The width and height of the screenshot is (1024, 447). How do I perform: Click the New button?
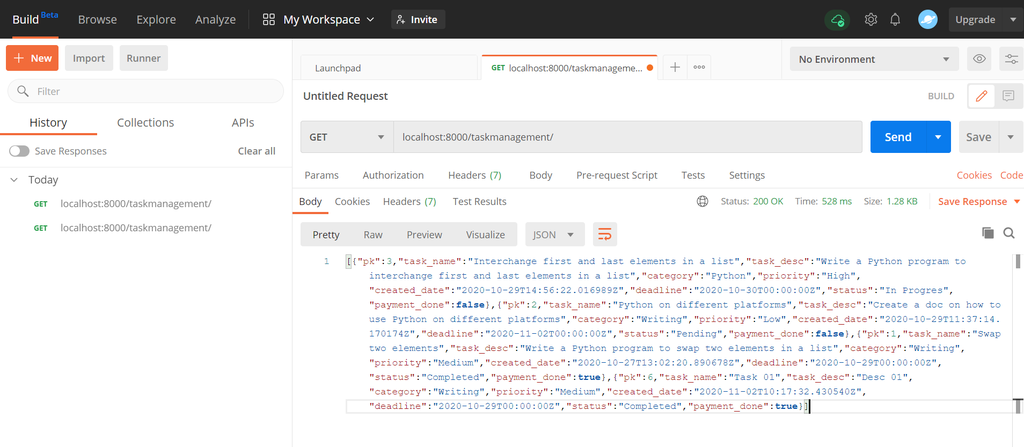click(x=32, y=58)
